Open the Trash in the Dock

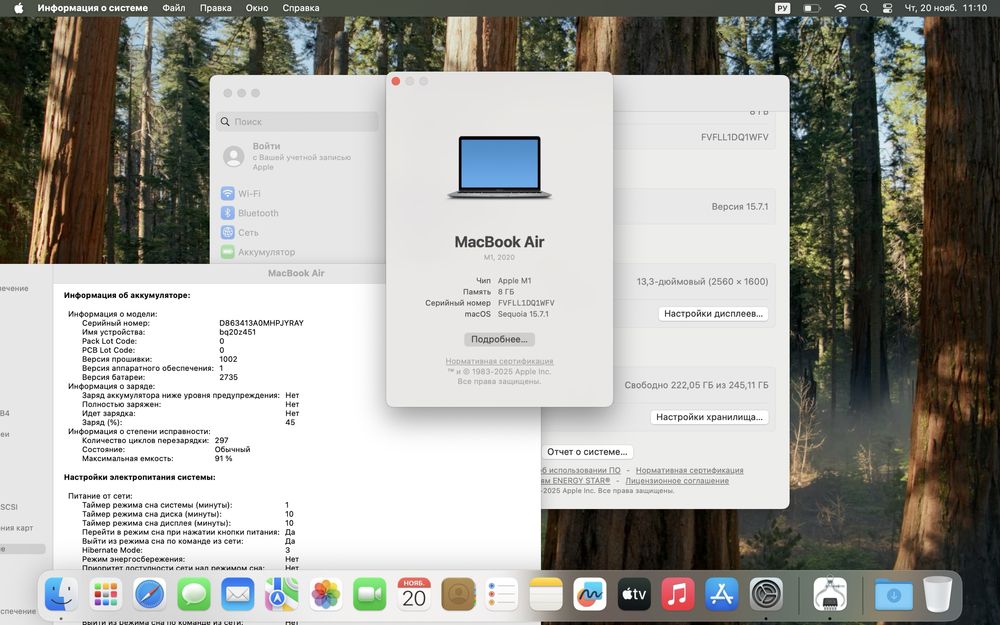pos(938,595)
